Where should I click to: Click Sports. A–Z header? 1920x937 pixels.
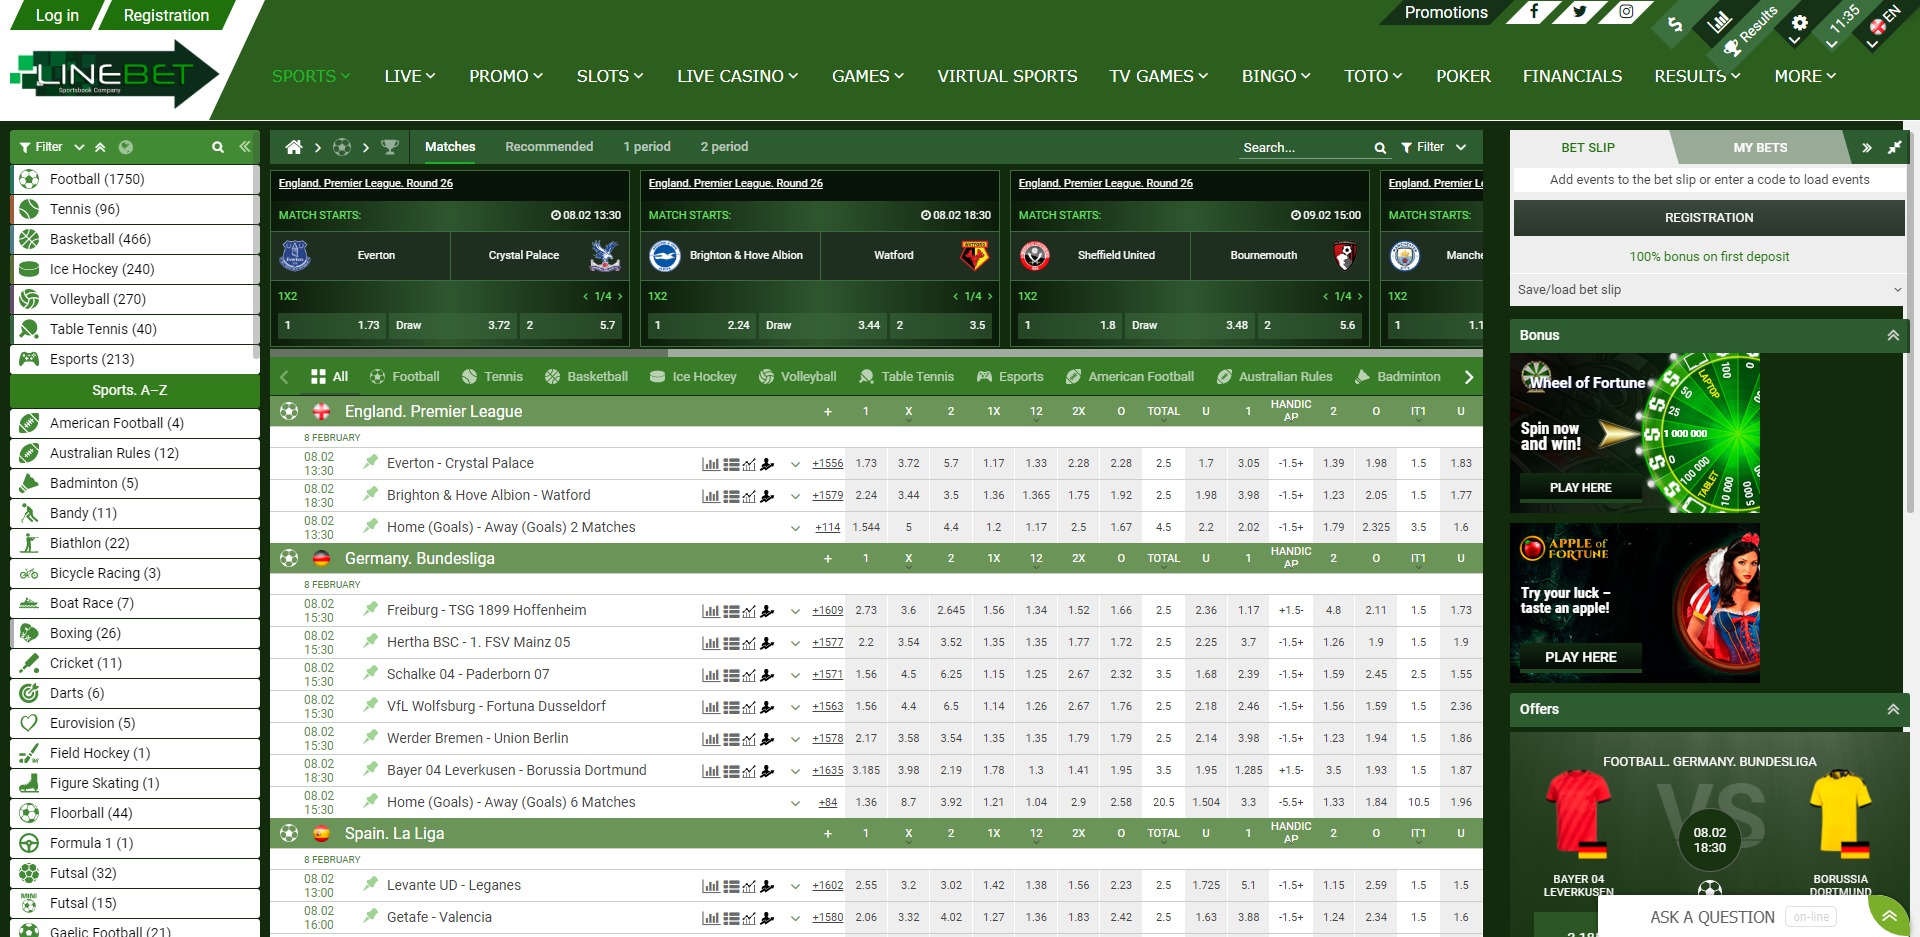135,390
